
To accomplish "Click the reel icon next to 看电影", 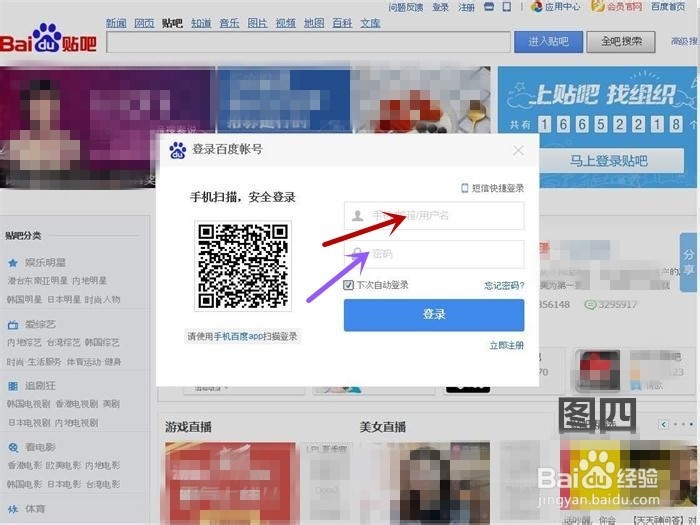I will point(13,447).
